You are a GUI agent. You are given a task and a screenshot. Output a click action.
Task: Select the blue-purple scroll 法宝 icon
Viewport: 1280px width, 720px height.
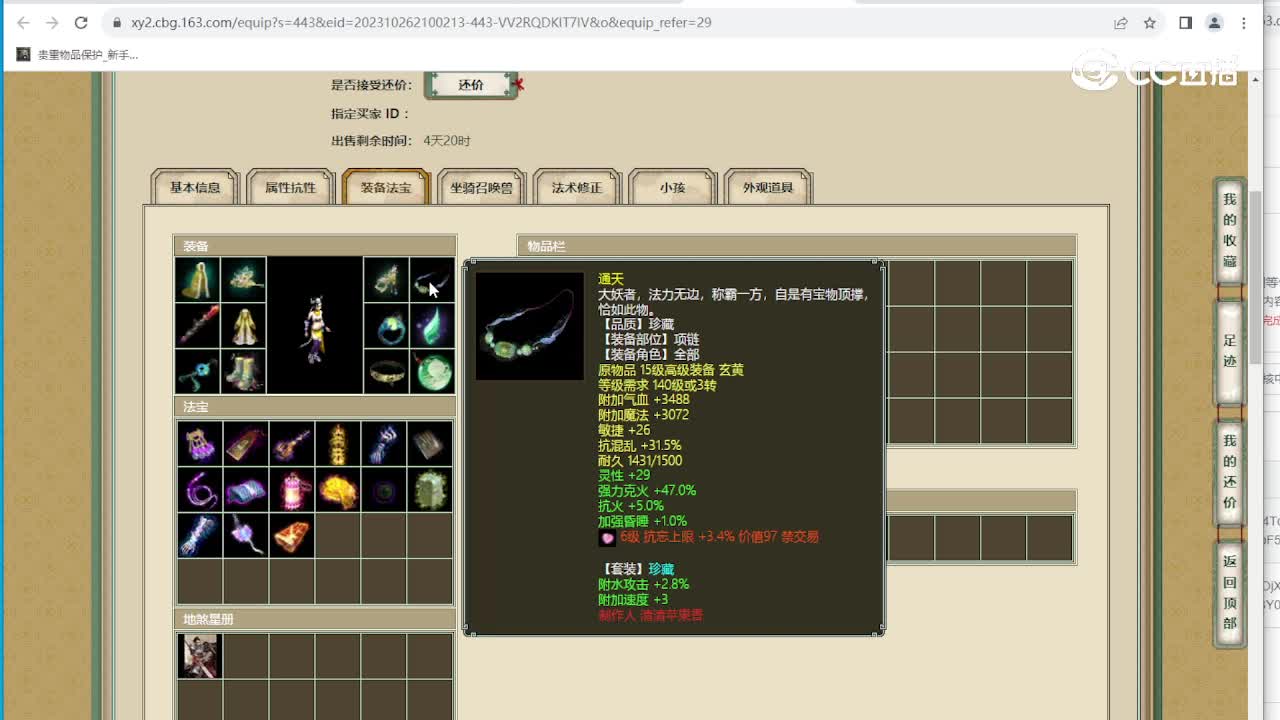[x=246, y=490]
